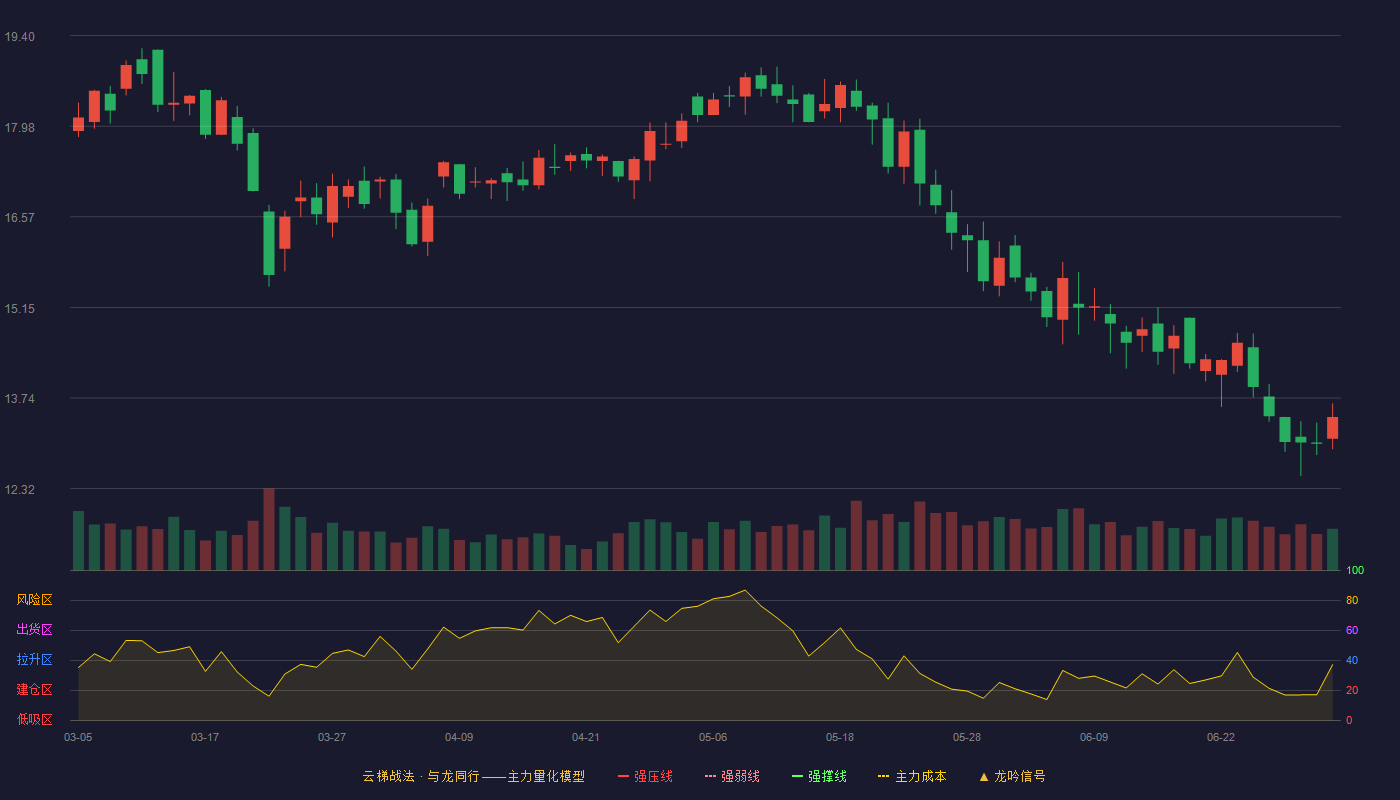Viewport: 1400px width, 800px height.
Task: Click the green 强撑线 line marker icon
Action: pos(797,776)
